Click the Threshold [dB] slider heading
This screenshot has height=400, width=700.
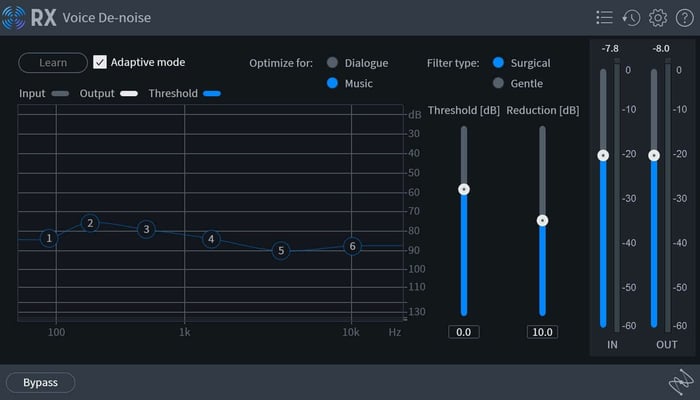coord(464,110)
